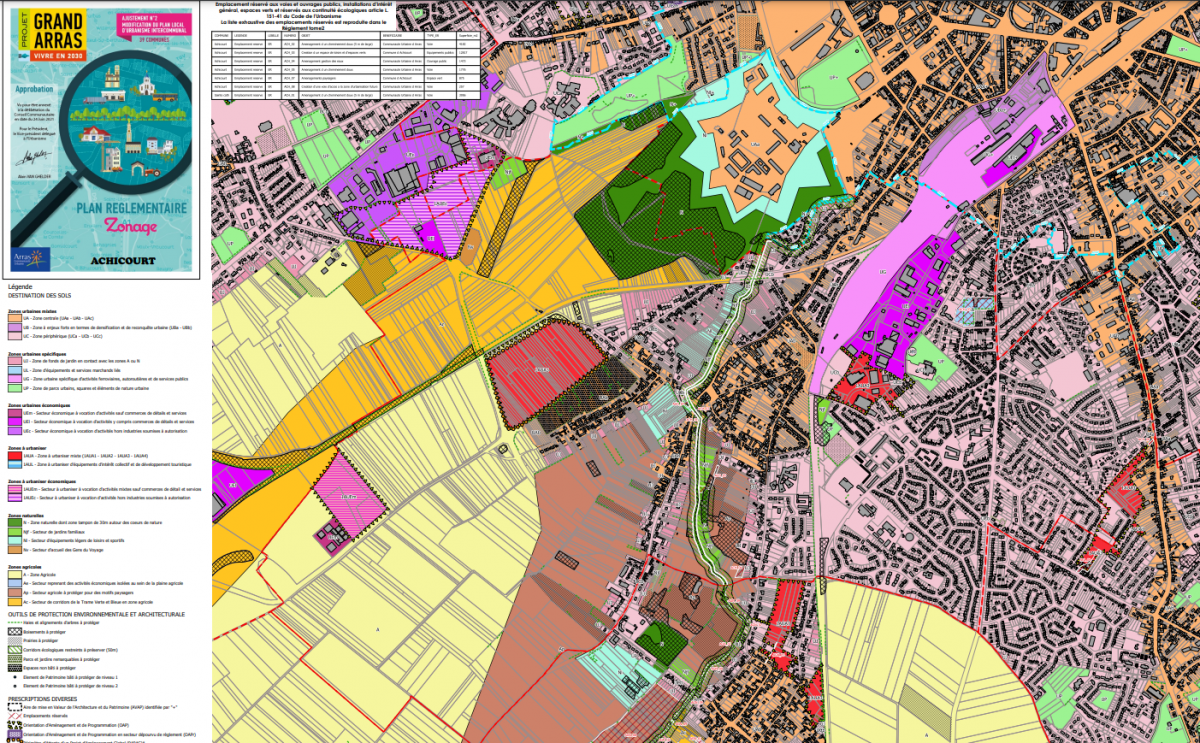Click the ACHICOURT title on the poster
Image resolution: width=1200 pixels, height=743 pixels.
[x=123, y=260]
